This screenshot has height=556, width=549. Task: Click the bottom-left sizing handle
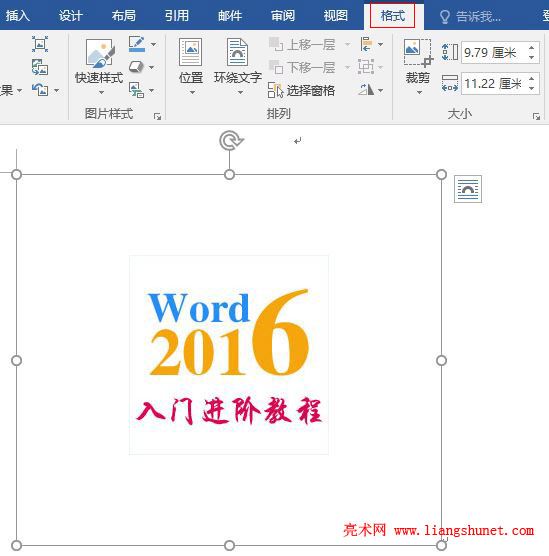click(x=17, y=545)
